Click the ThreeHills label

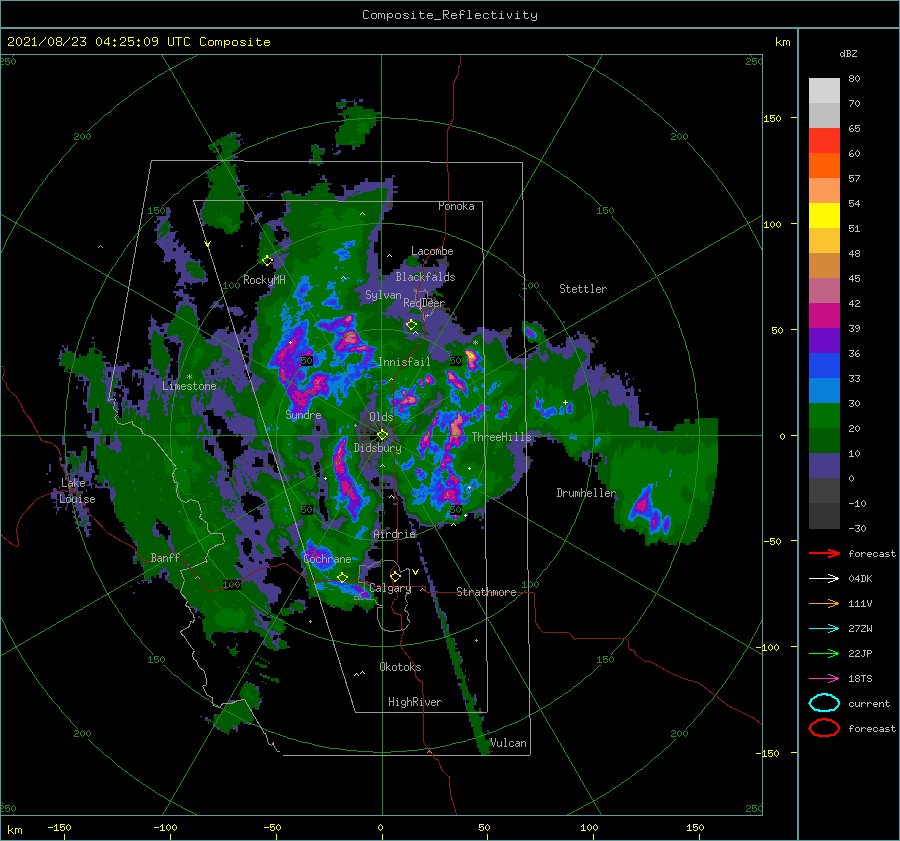(x=501, y=437)
